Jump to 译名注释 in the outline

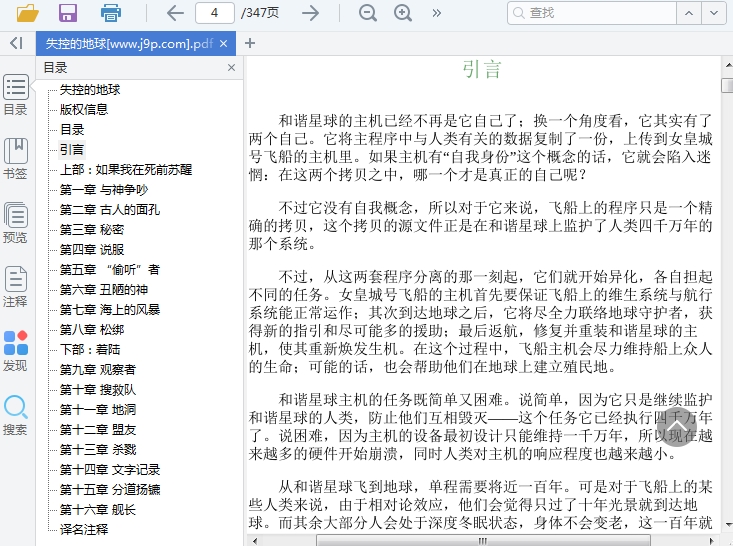(x=84, y=530)
